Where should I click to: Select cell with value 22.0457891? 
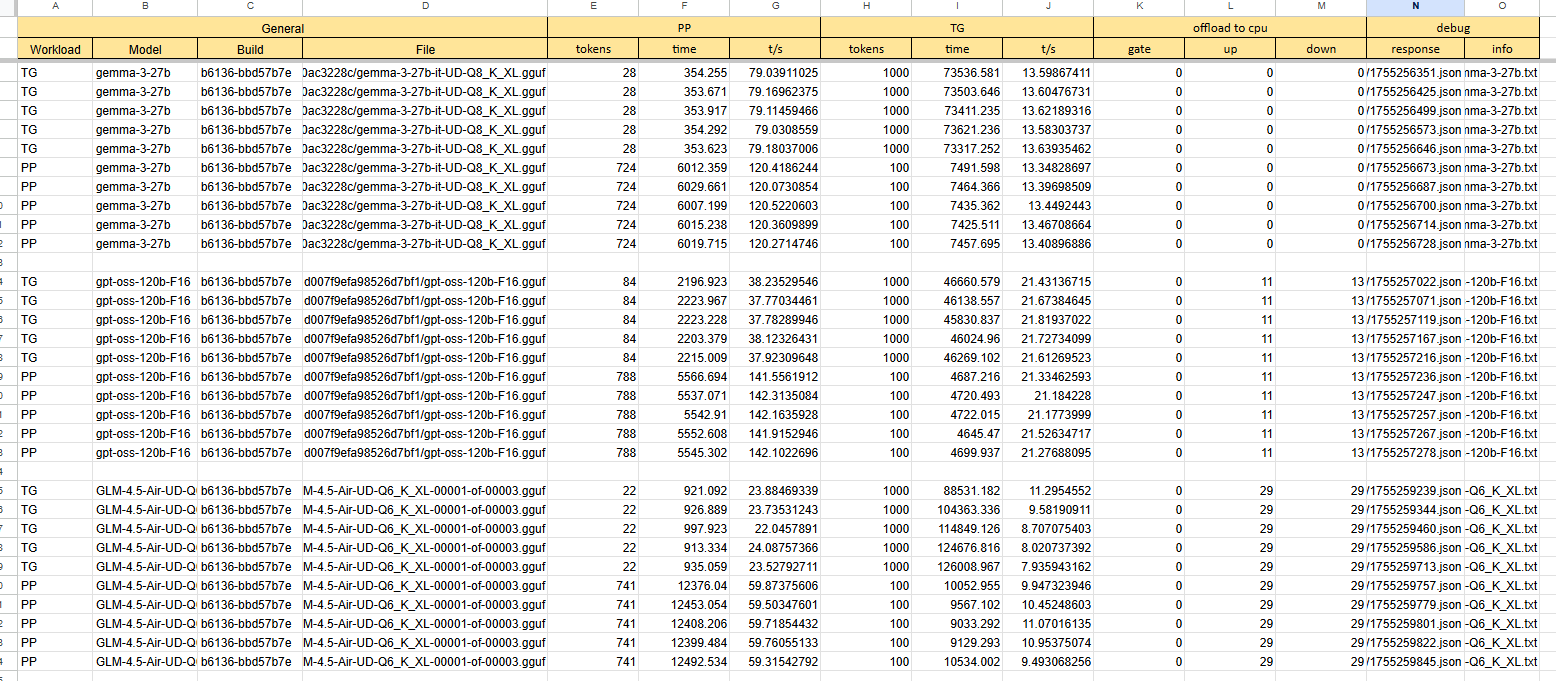(x=775, y=529)
